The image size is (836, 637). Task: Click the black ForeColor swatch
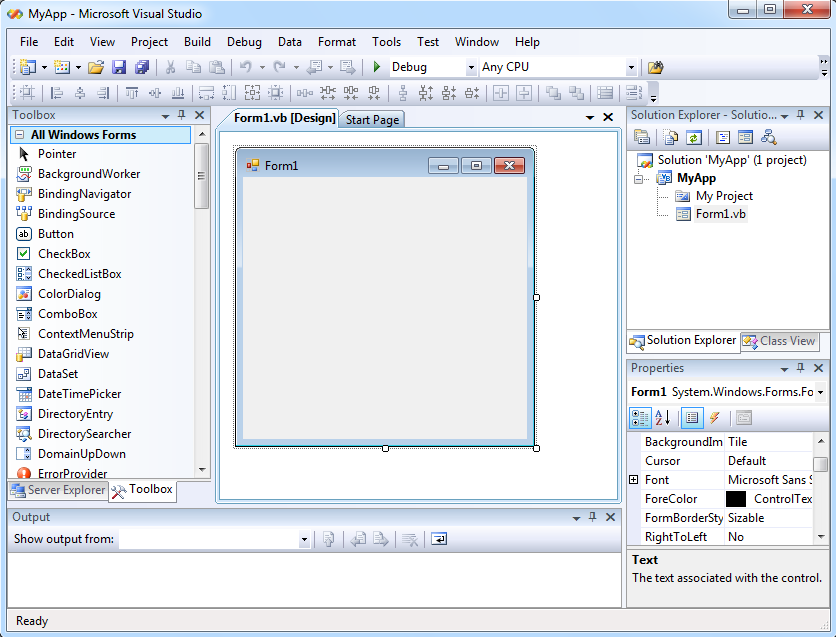(736, 499)
